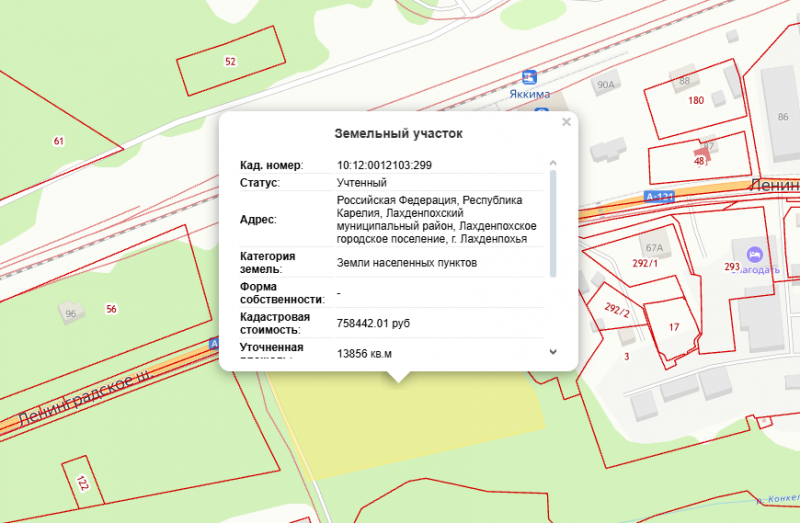Screen dimensions: 800x523
Task: Click the Форма собственности label
Action: [282, 293]
